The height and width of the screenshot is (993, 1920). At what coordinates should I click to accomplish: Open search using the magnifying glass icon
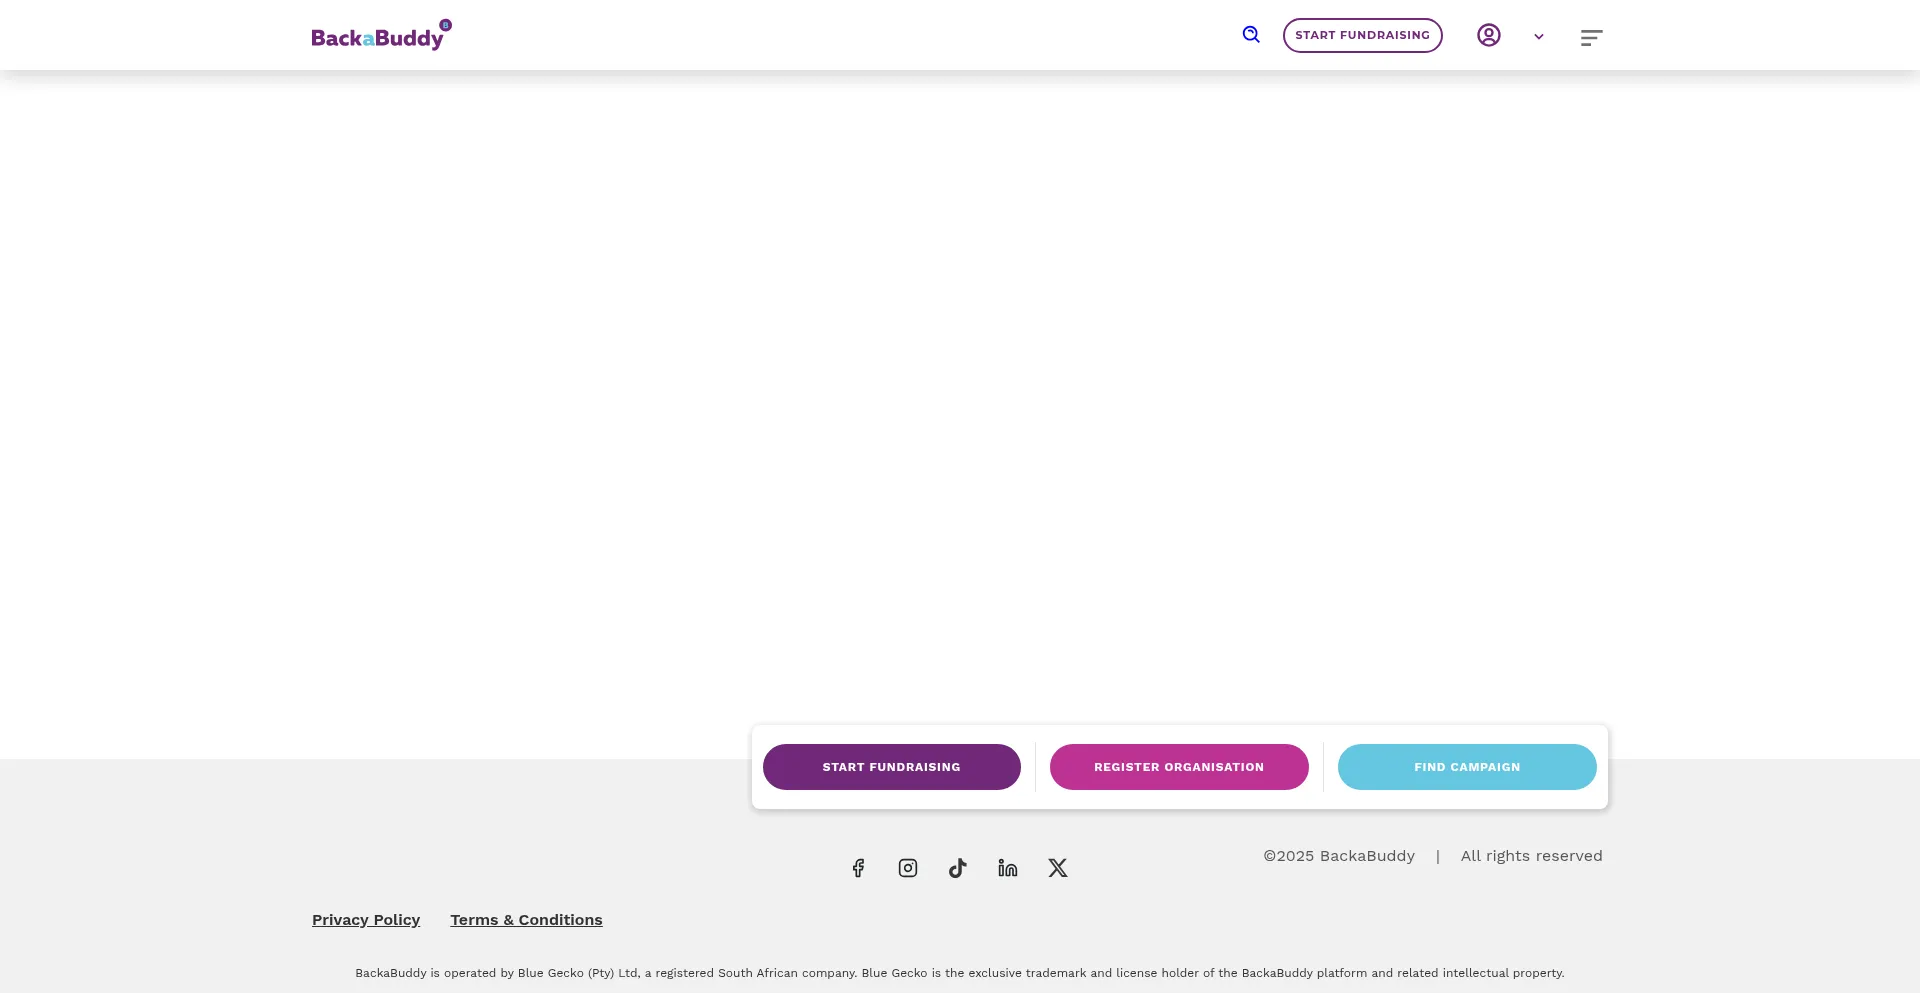1251,35
